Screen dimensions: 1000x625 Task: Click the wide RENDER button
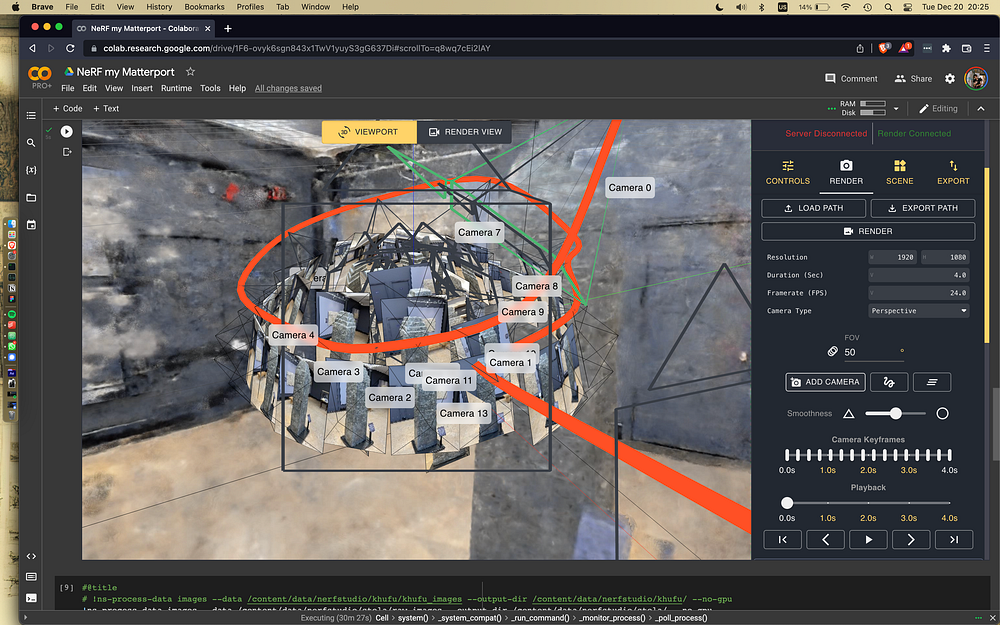point(868,231)
